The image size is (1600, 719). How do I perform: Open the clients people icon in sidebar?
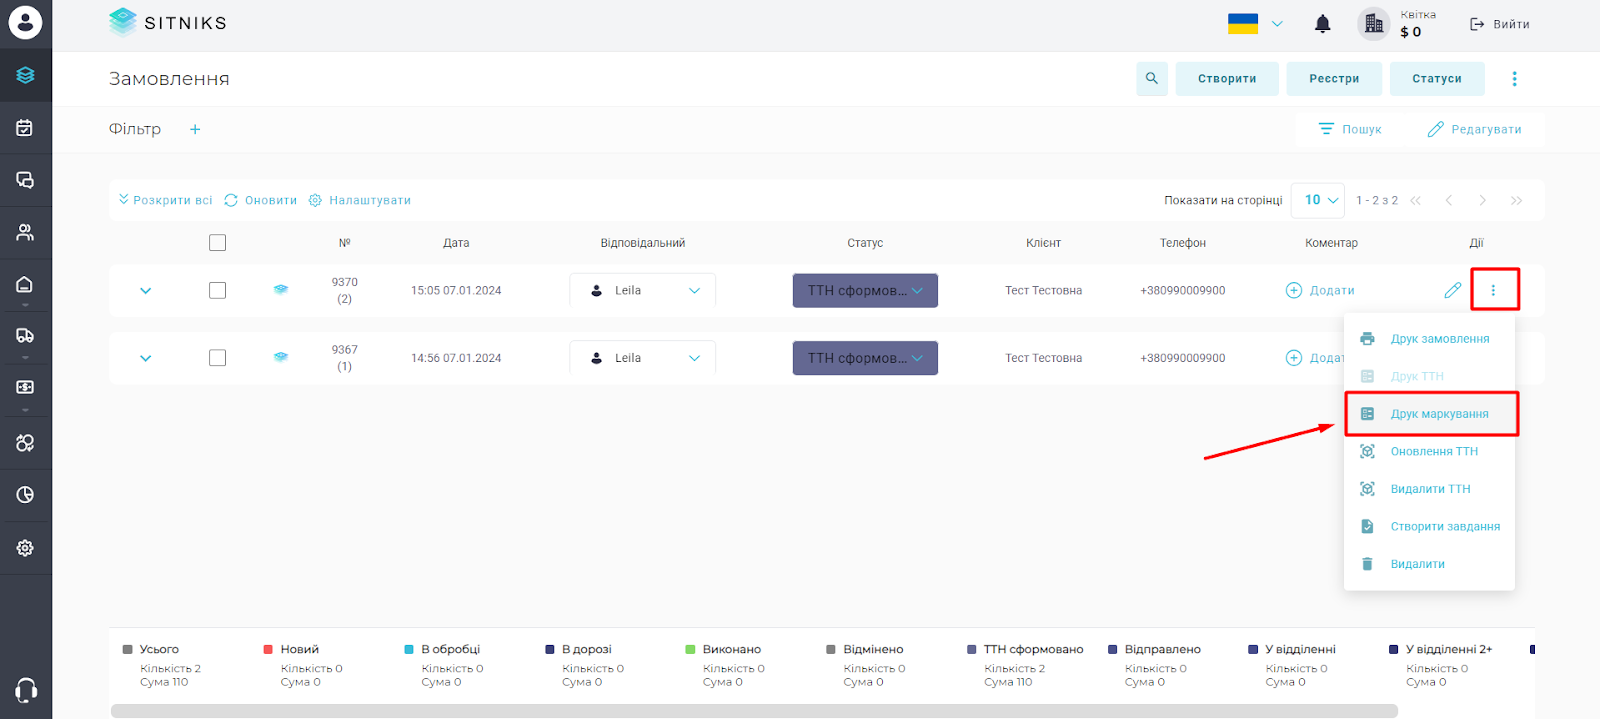[x=25, y=232]
